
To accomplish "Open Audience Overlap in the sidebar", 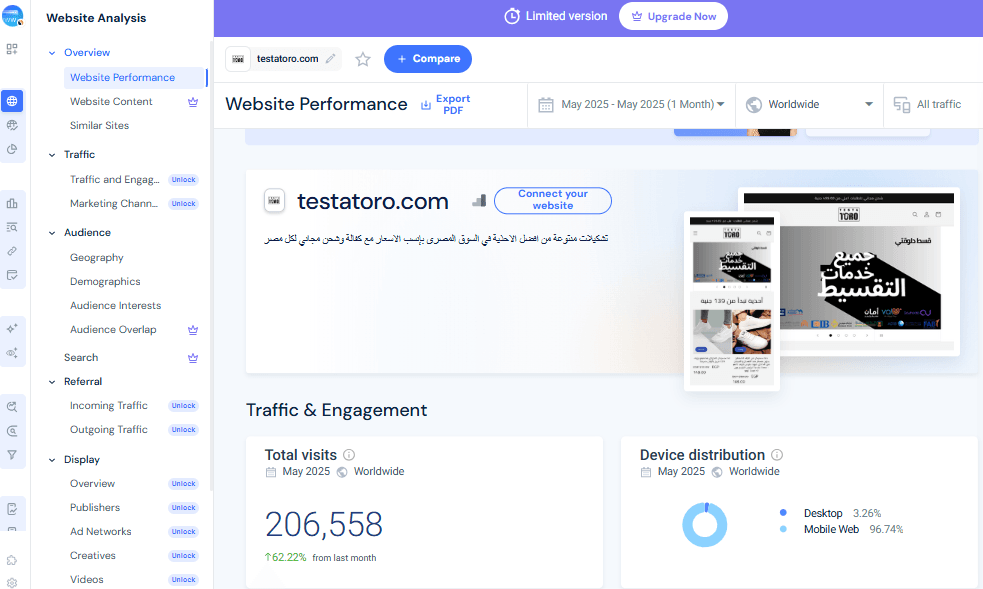I will pos(113,330).
